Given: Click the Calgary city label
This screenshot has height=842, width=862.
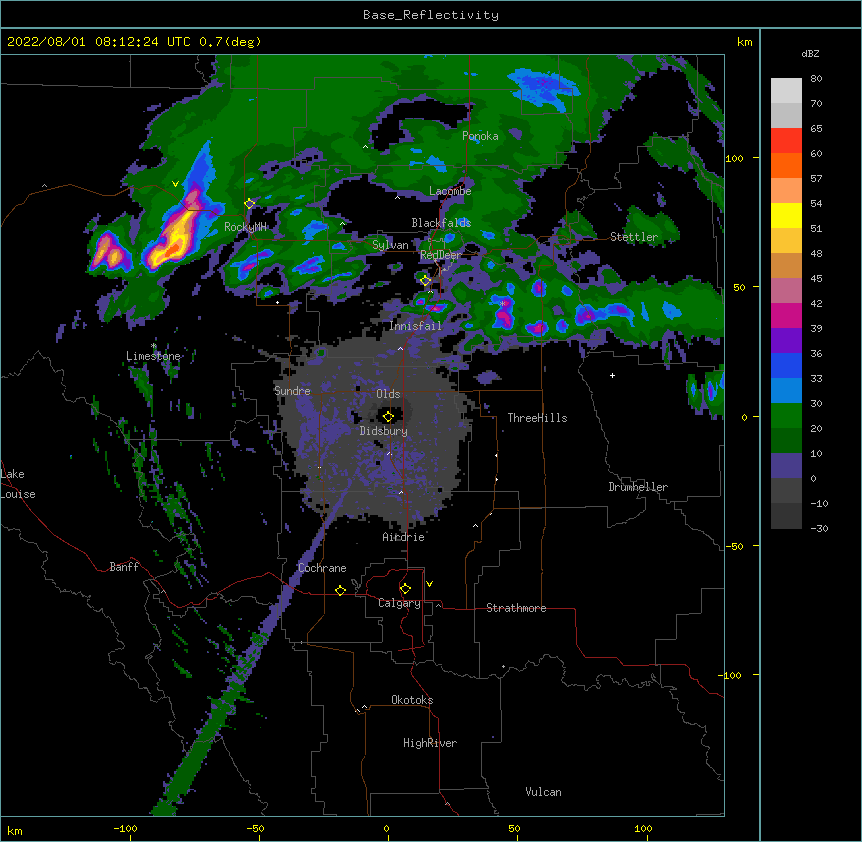Looking at the screenshot, I should [x=399, y=603].
